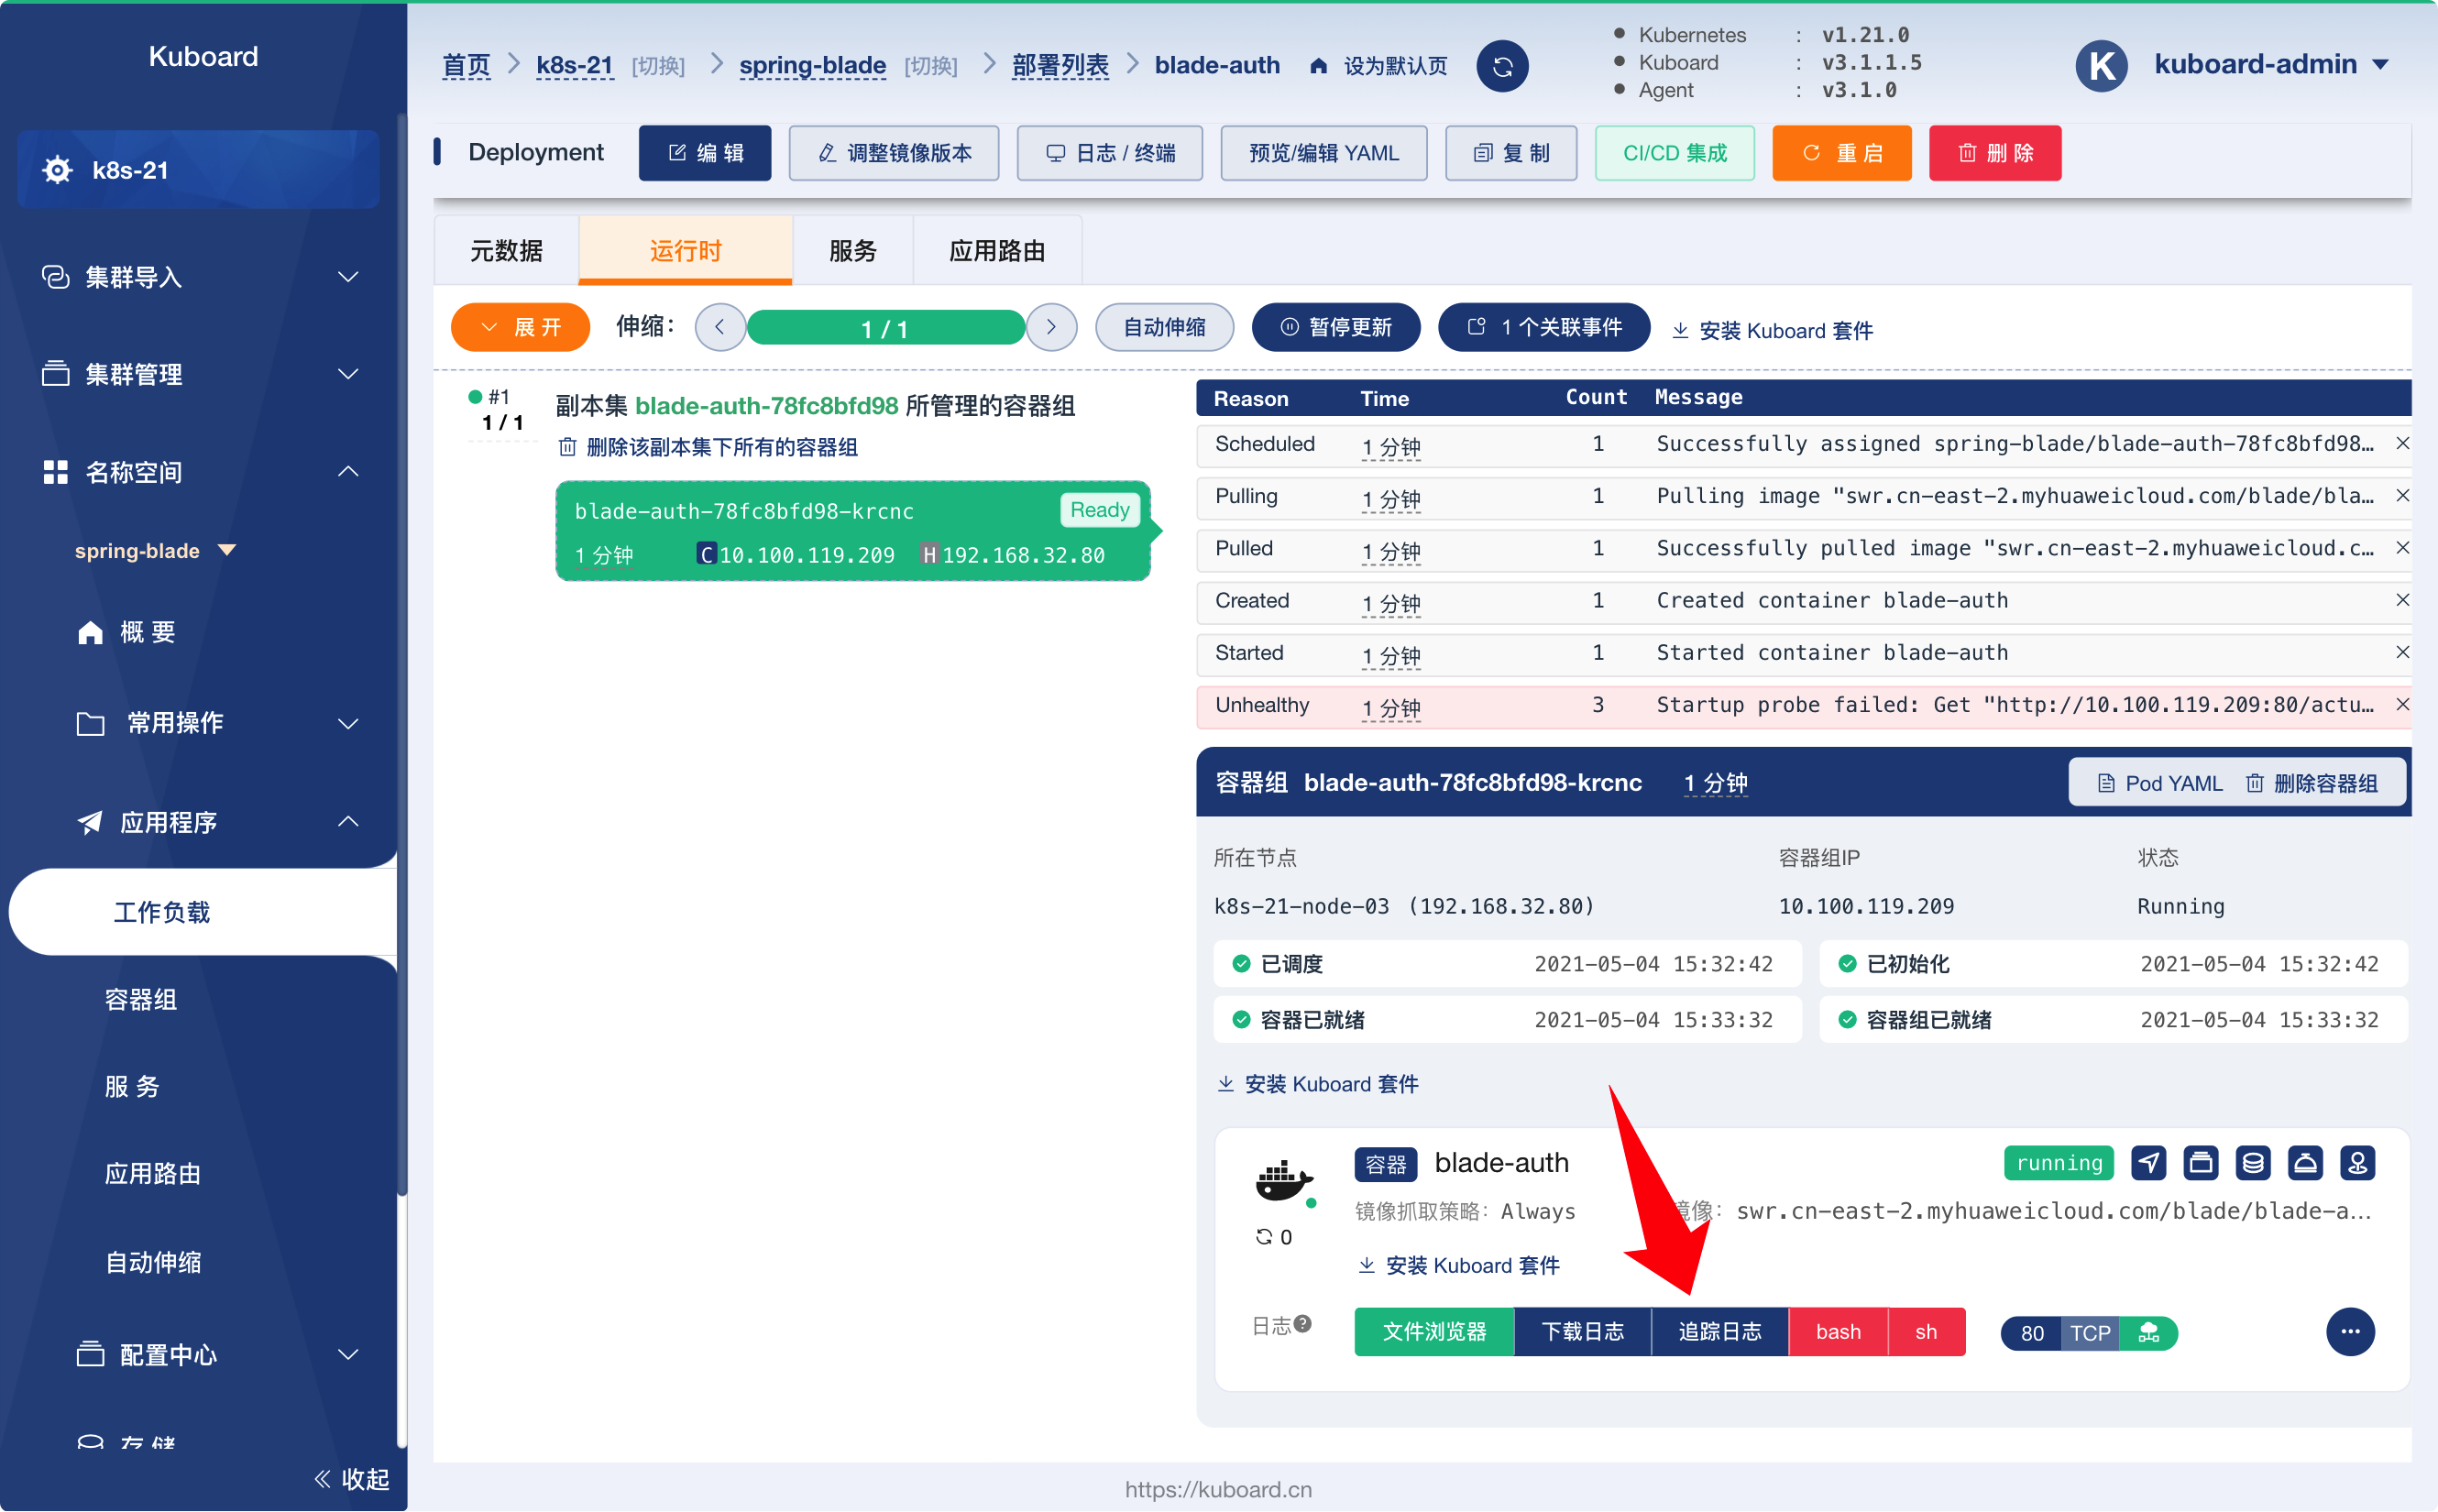This screenshot has width=2438, height=1512.
Task: Select the blade-auth-78fc8bfd98-krcnc pod card
Action: coord(852,531)
